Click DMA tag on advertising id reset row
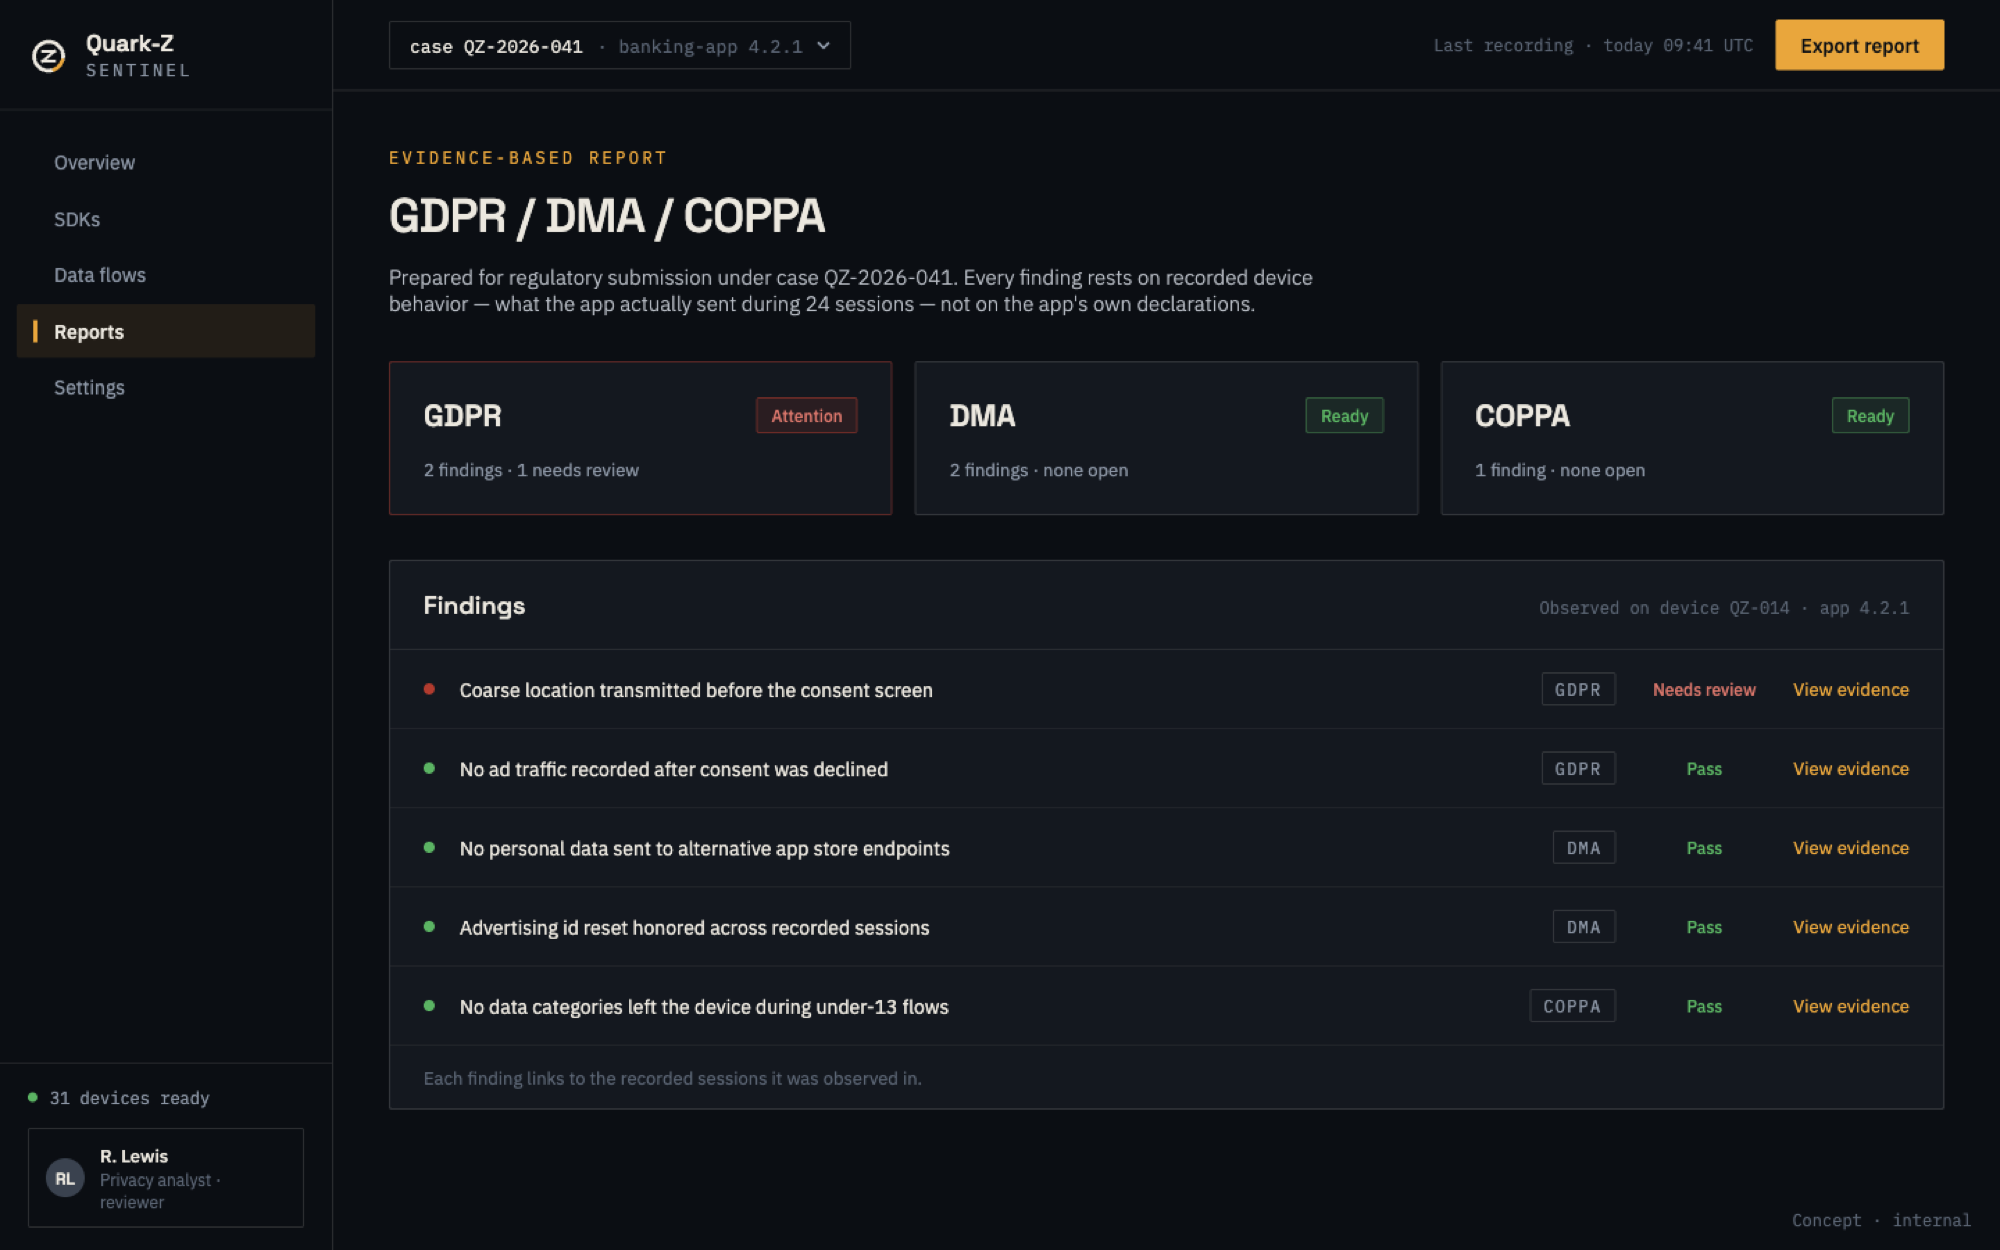This screenshot has width=2000, height=1250. pos(1584,927)
